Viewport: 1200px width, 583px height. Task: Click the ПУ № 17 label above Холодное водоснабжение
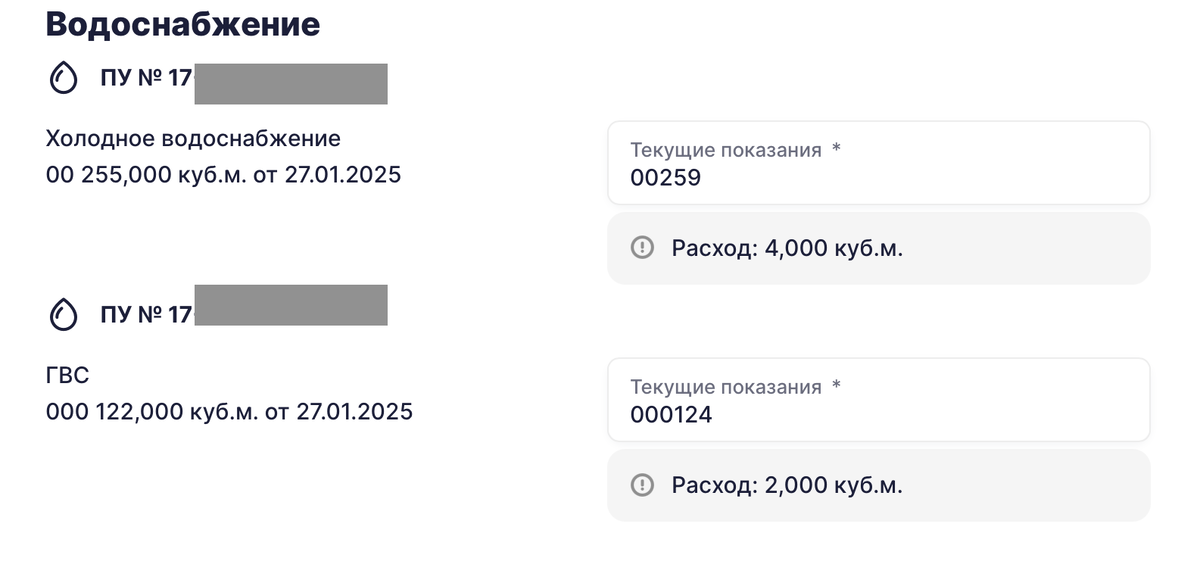click(146, 77)
